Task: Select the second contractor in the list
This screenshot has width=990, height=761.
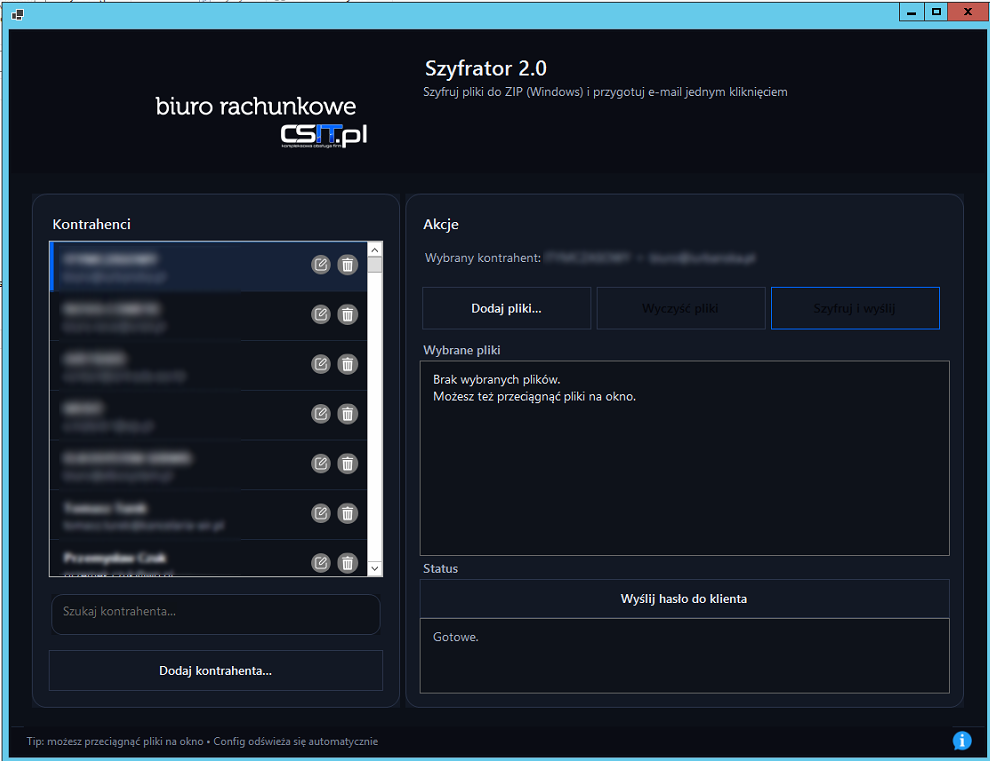Action: coord(208,316)
